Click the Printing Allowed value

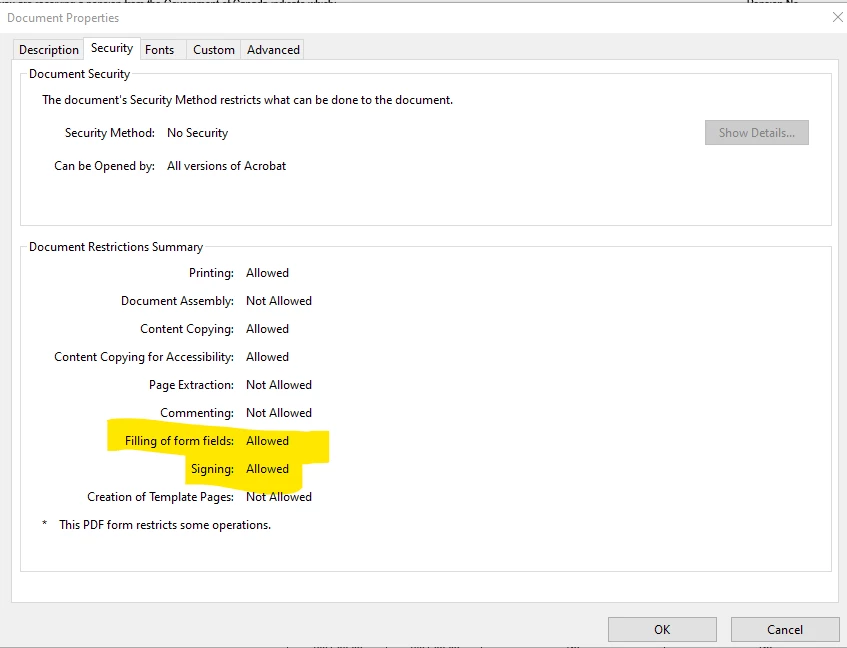[x=267, y=273]
